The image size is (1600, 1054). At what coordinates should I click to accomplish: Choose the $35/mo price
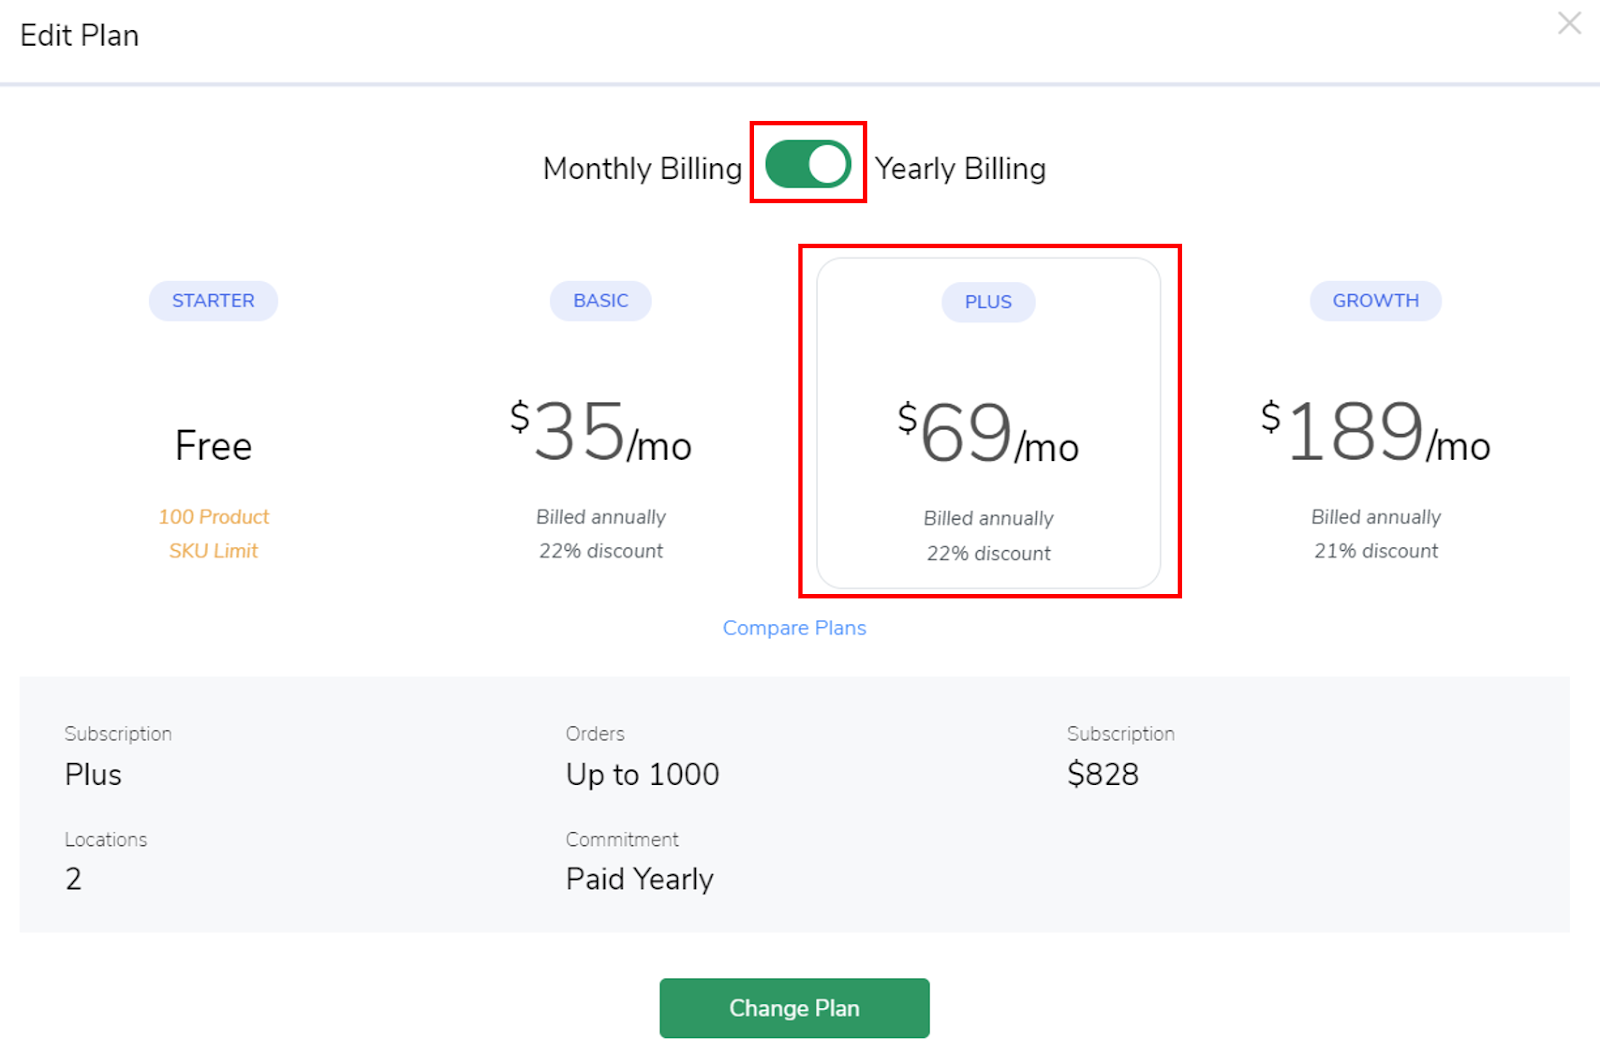[x=601, y=434]
